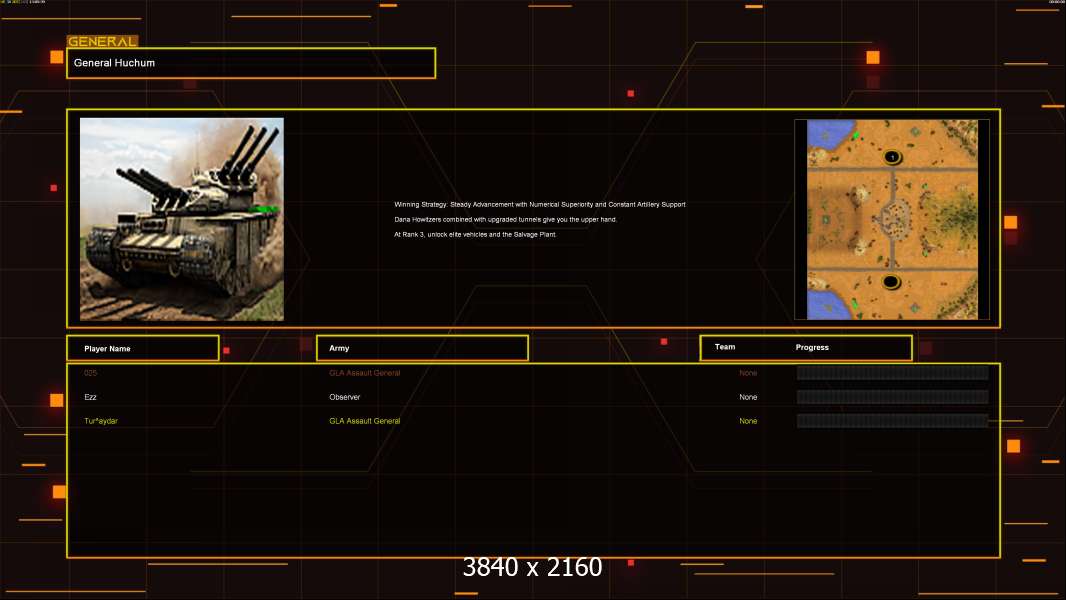Click the progress bar in the 025 row
The width and height of the screenshot is (1066, 600).
[x=892, y=372]
